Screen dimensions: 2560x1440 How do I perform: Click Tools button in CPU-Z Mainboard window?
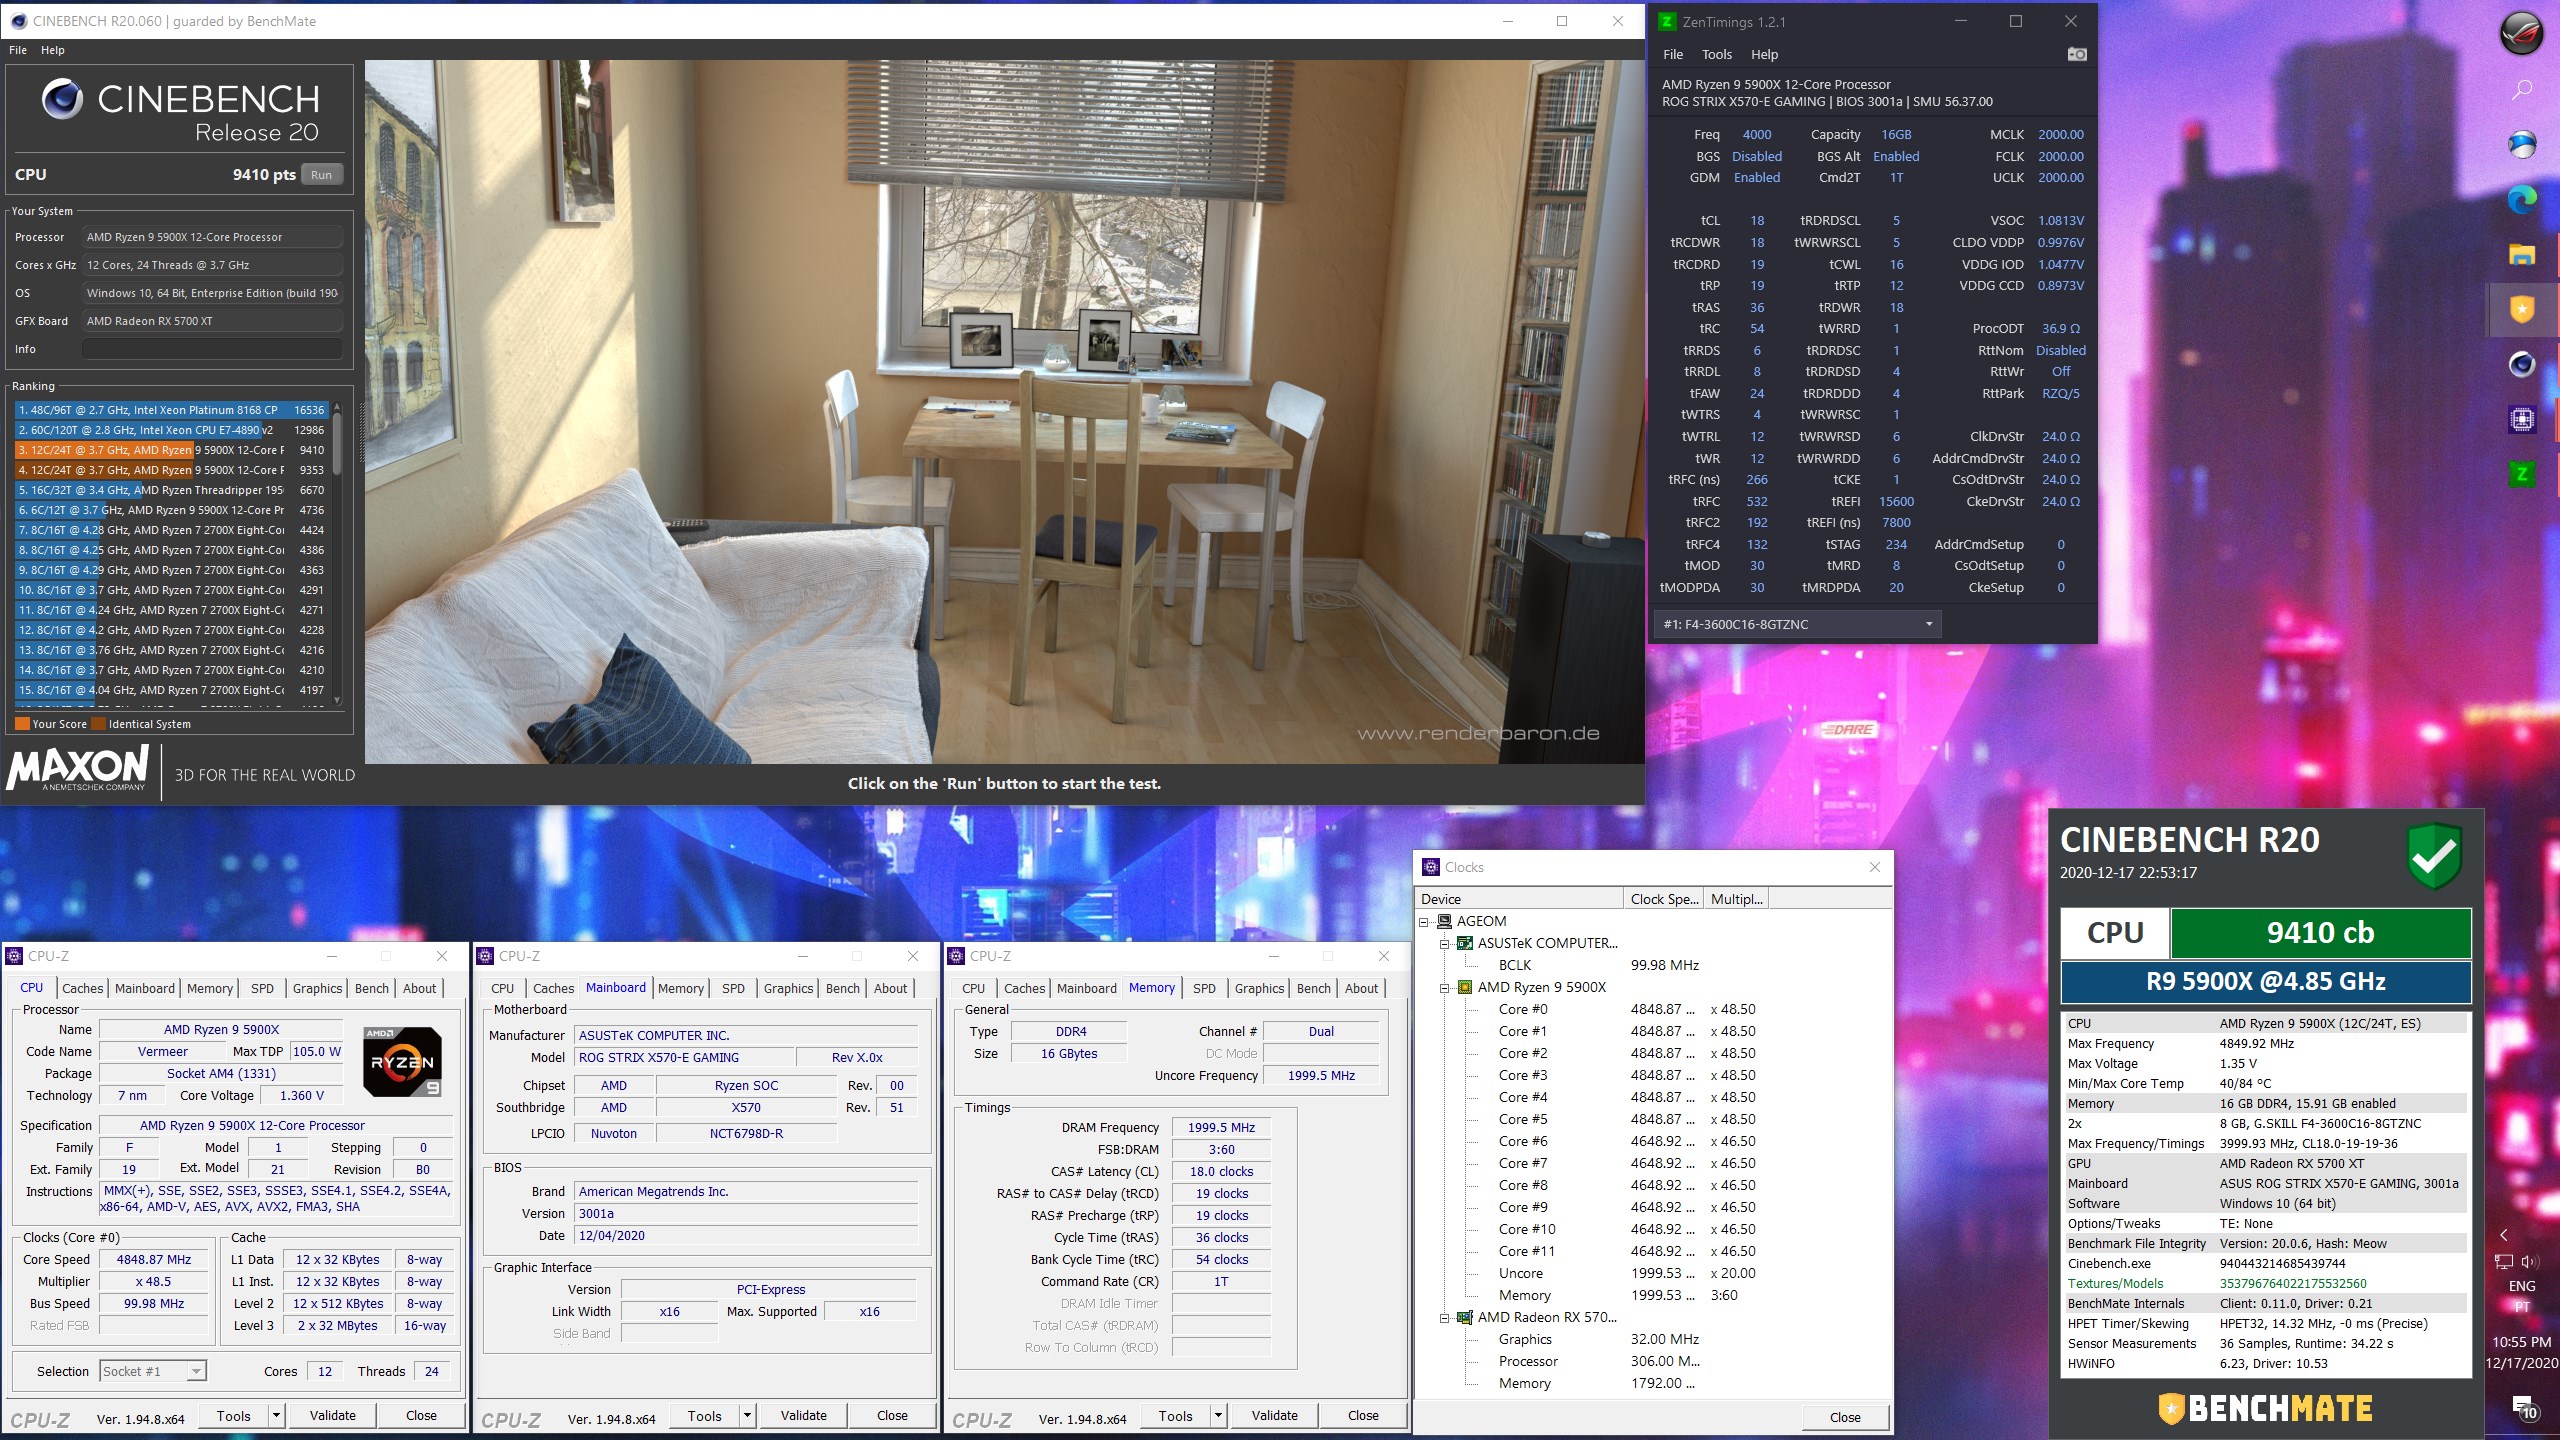[x=705, y=1415]
